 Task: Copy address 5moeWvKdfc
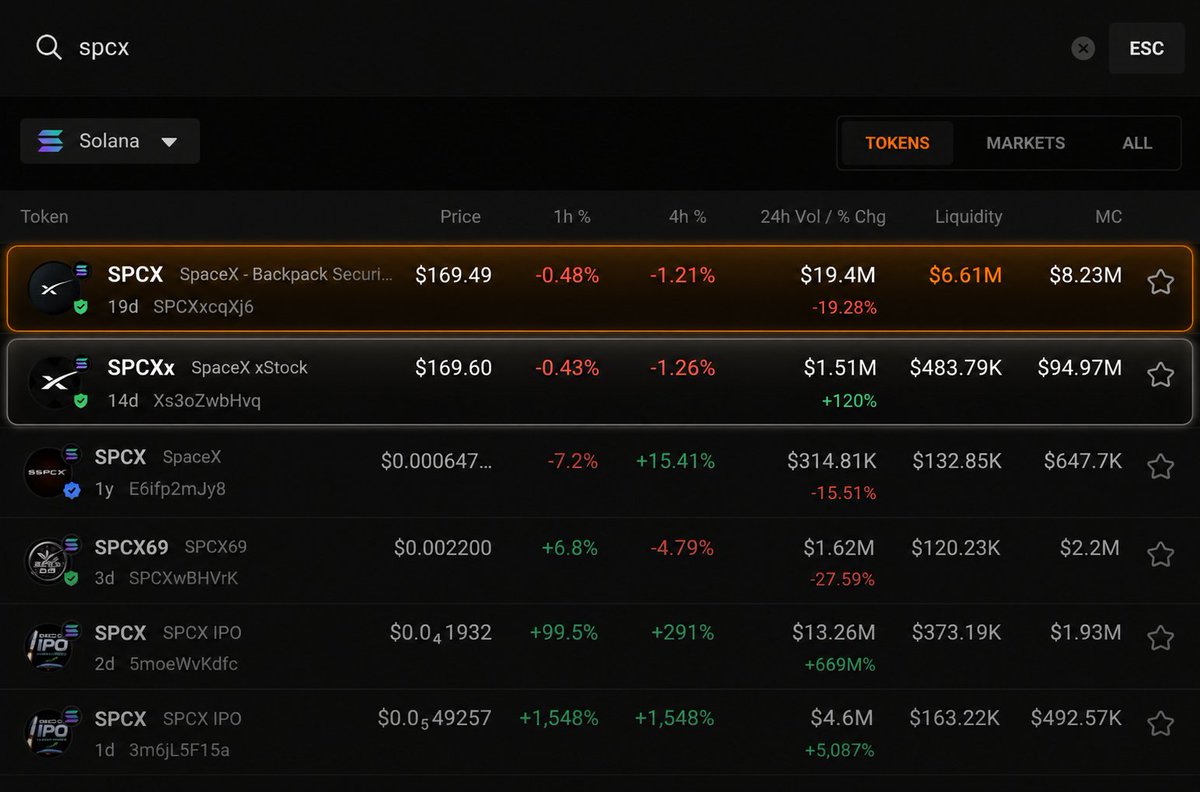pyautogui.click(x=183, y=663)
